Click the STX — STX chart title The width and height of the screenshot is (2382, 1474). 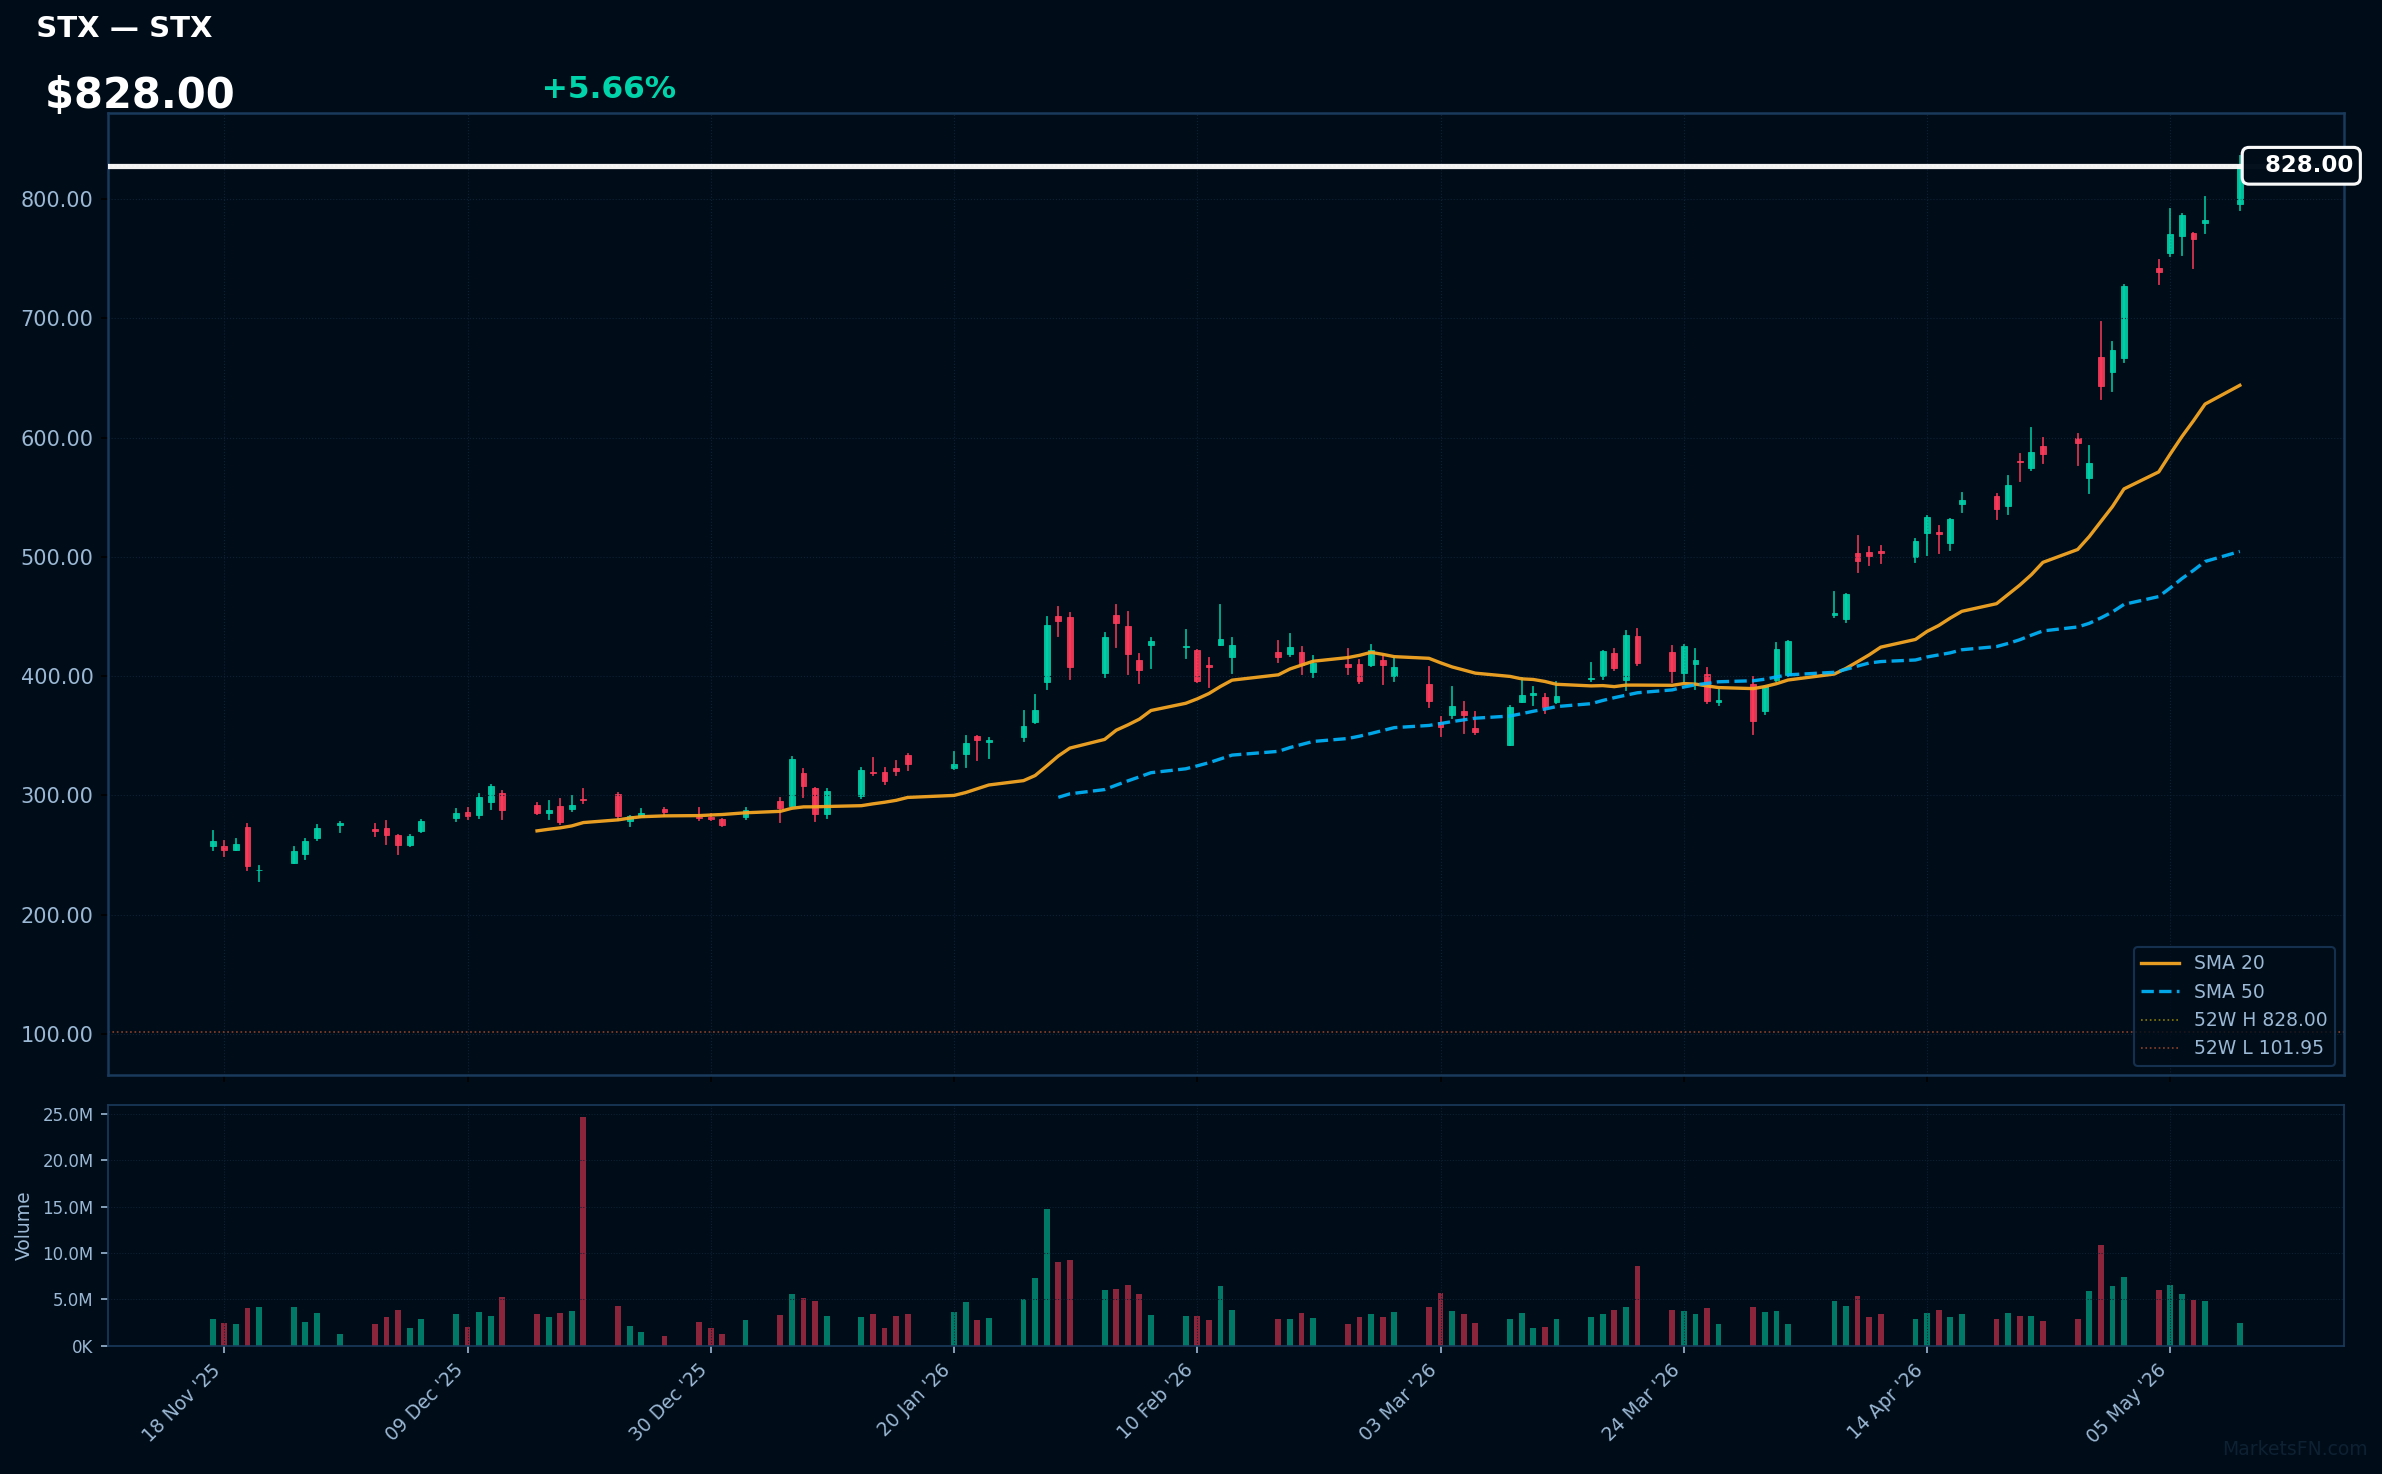click(124, 27)
